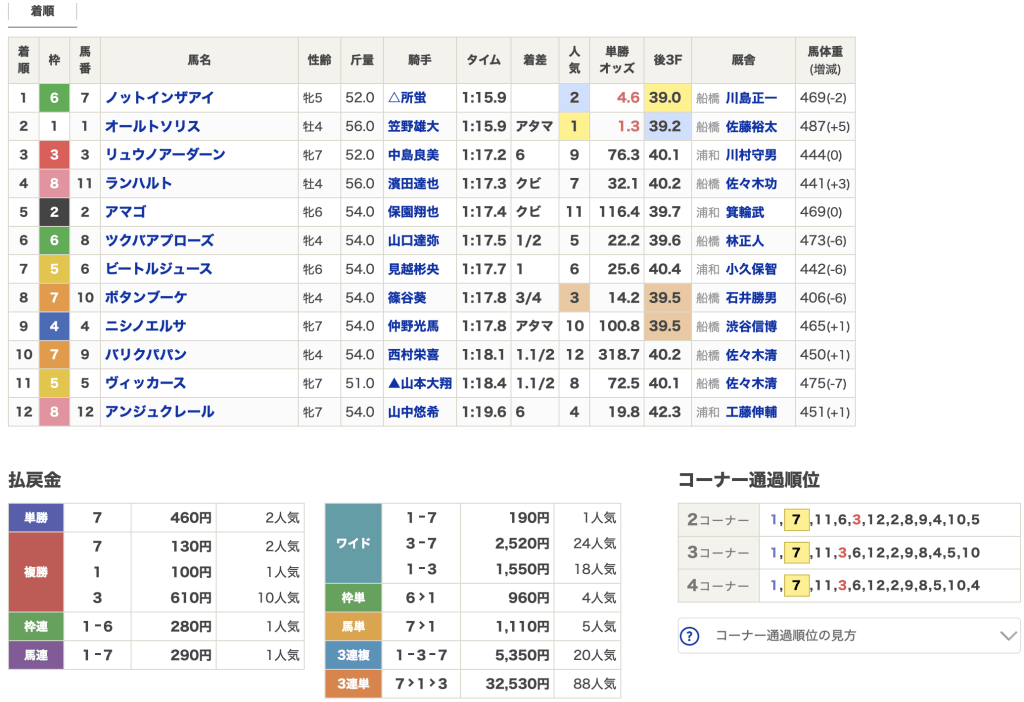Click the 3連単 payout label
This screenshot has height=702, width=1024.
[x=353, y=684]
